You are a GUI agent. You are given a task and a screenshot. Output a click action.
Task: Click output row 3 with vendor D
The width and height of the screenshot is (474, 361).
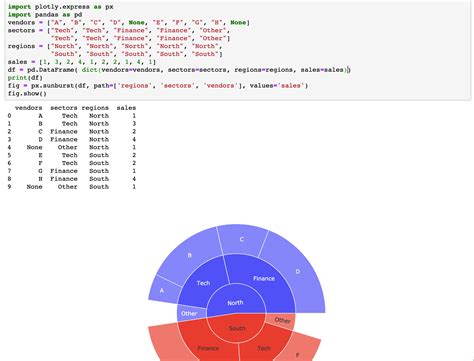pos(72,139)
